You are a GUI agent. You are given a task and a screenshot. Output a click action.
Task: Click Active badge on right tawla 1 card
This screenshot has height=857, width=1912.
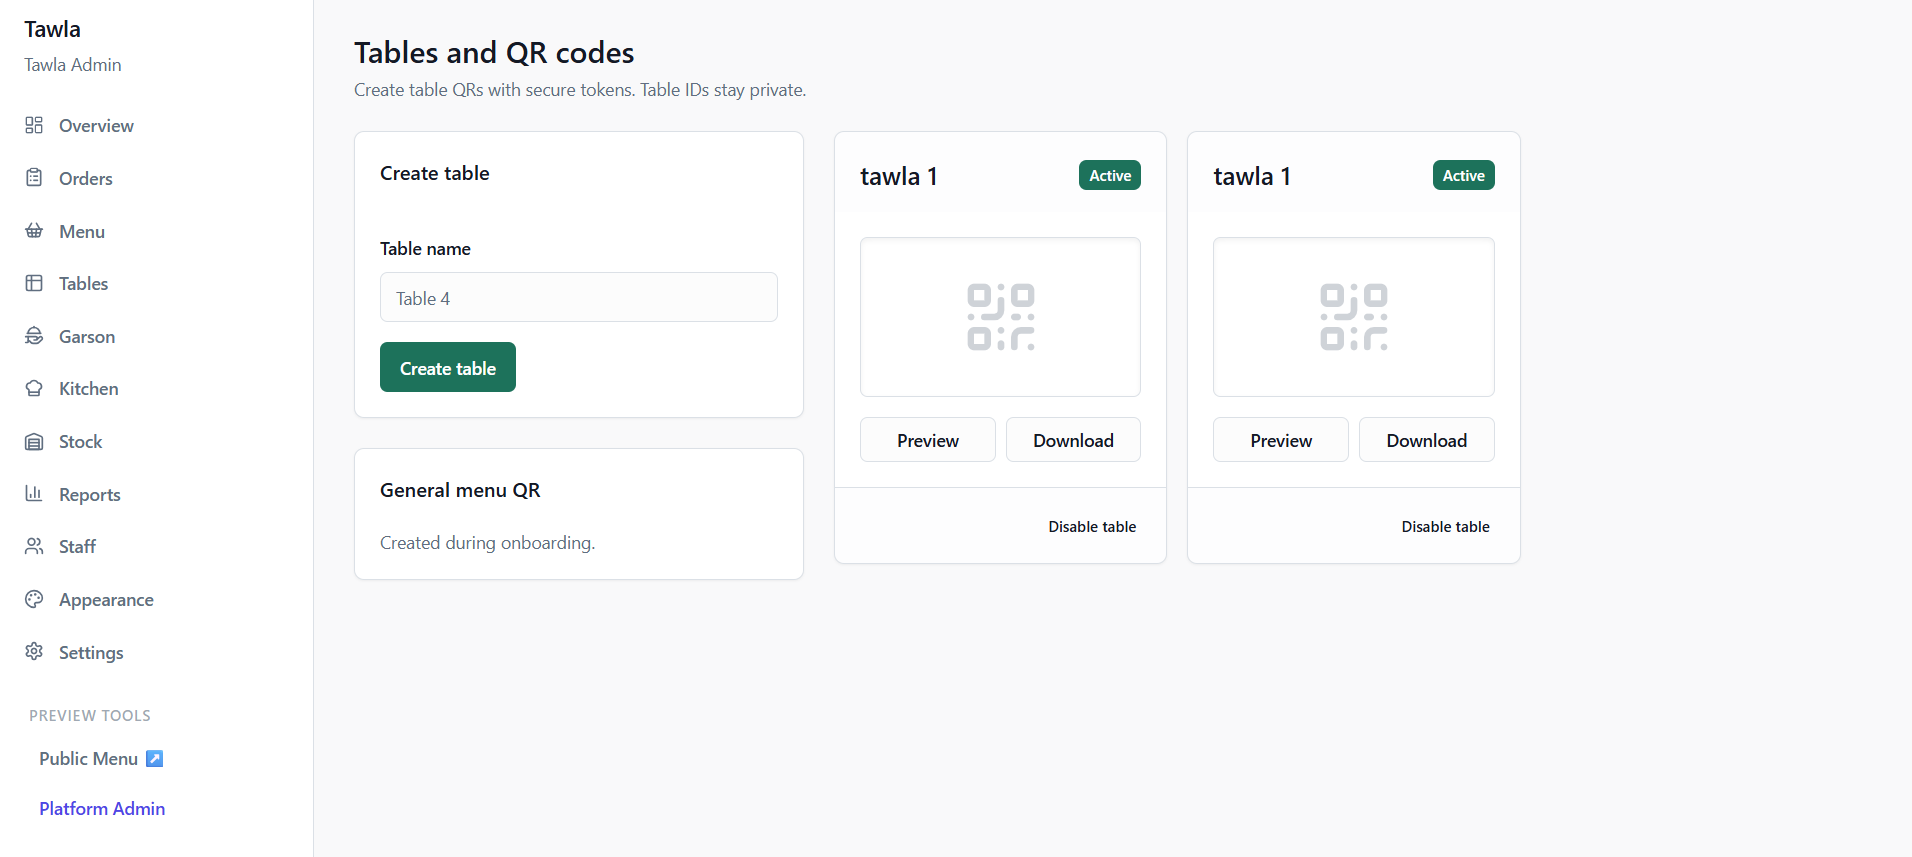1464,175
